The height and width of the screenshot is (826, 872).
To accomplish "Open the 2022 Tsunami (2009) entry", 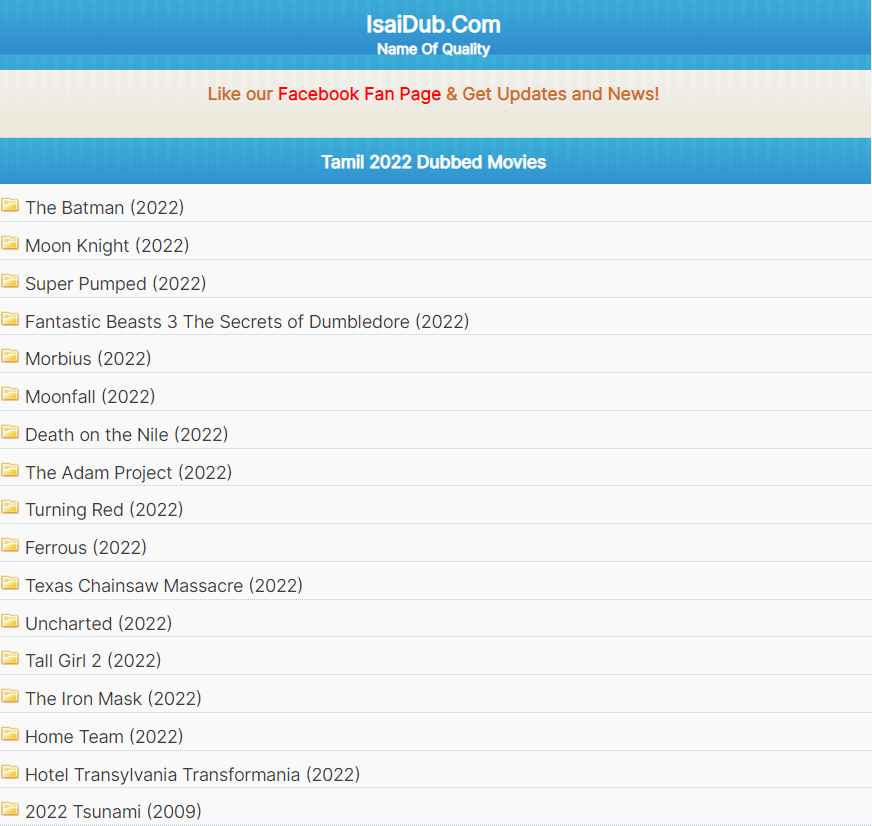I will [x=113, y=812].
